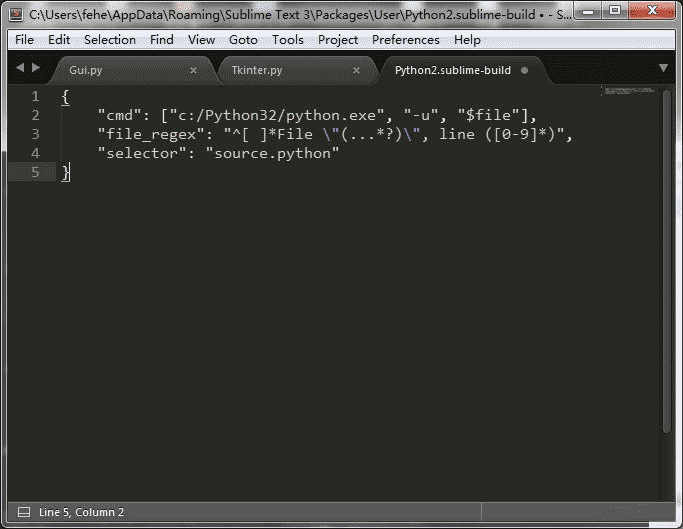The height and width of the screenshot is (529, 683).
Task: Click the opening brace on line 1
Action: click(x=65, y=97)
